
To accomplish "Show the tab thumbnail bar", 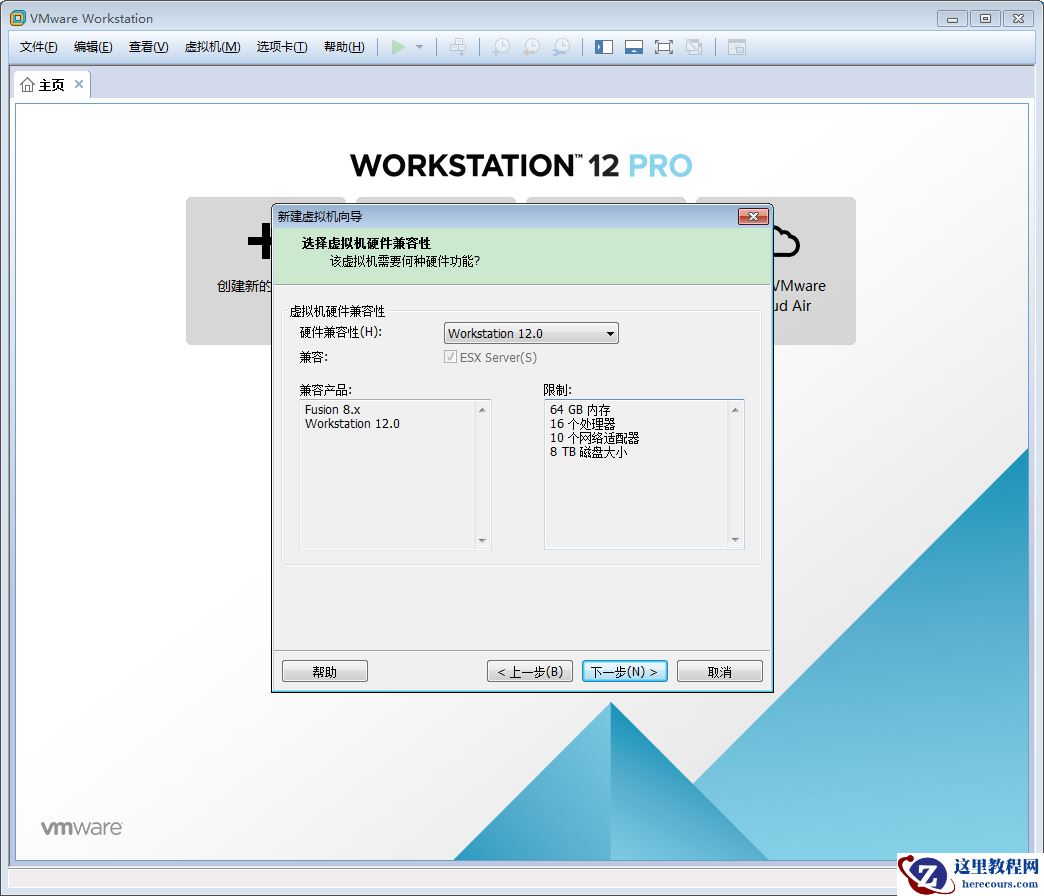I will click(634, 46).
